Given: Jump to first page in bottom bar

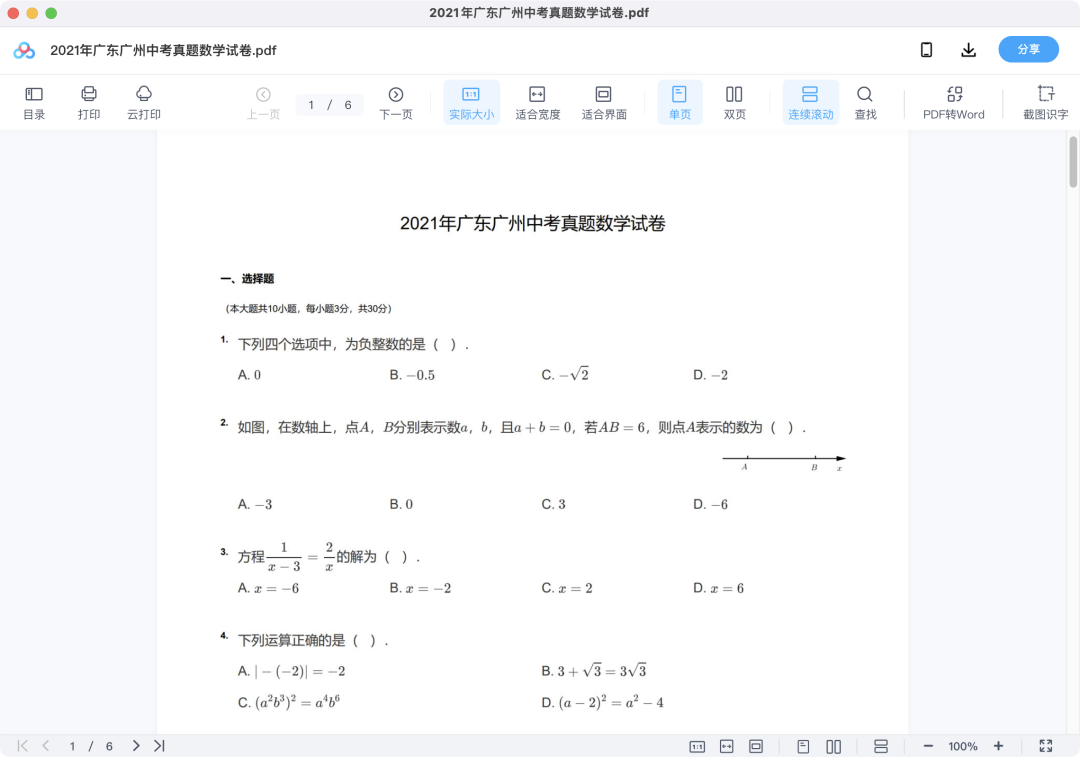Looking at the screenshot, I should tap(23, 746).
